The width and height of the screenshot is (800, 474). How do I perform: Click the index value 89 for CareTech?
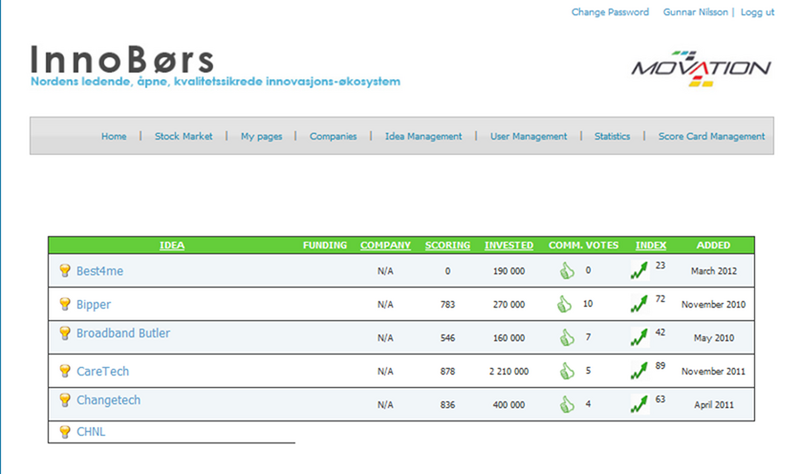click(x=660, y=366)
